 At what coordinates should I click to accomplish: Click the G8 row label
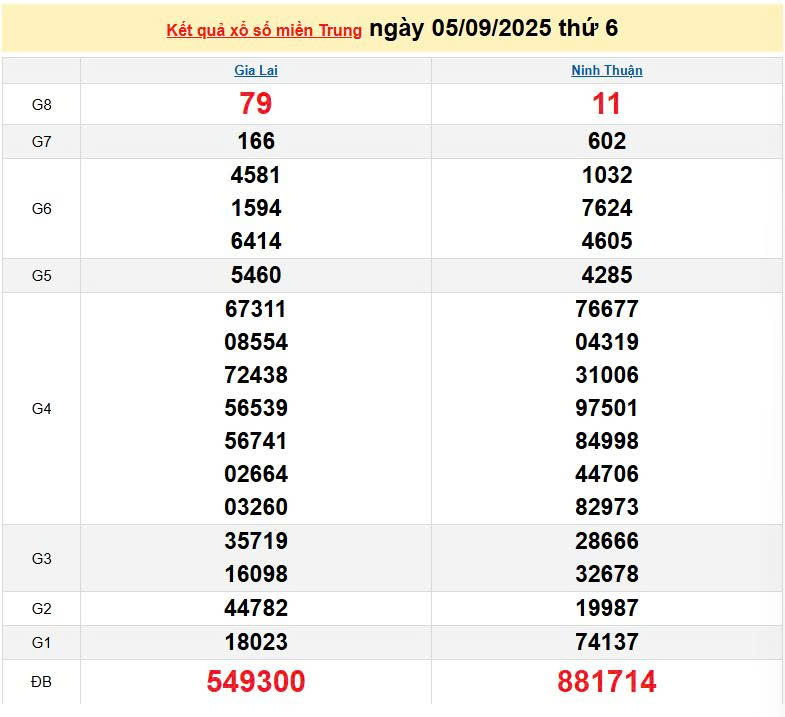pyautogui.click(x=42, y=105)
